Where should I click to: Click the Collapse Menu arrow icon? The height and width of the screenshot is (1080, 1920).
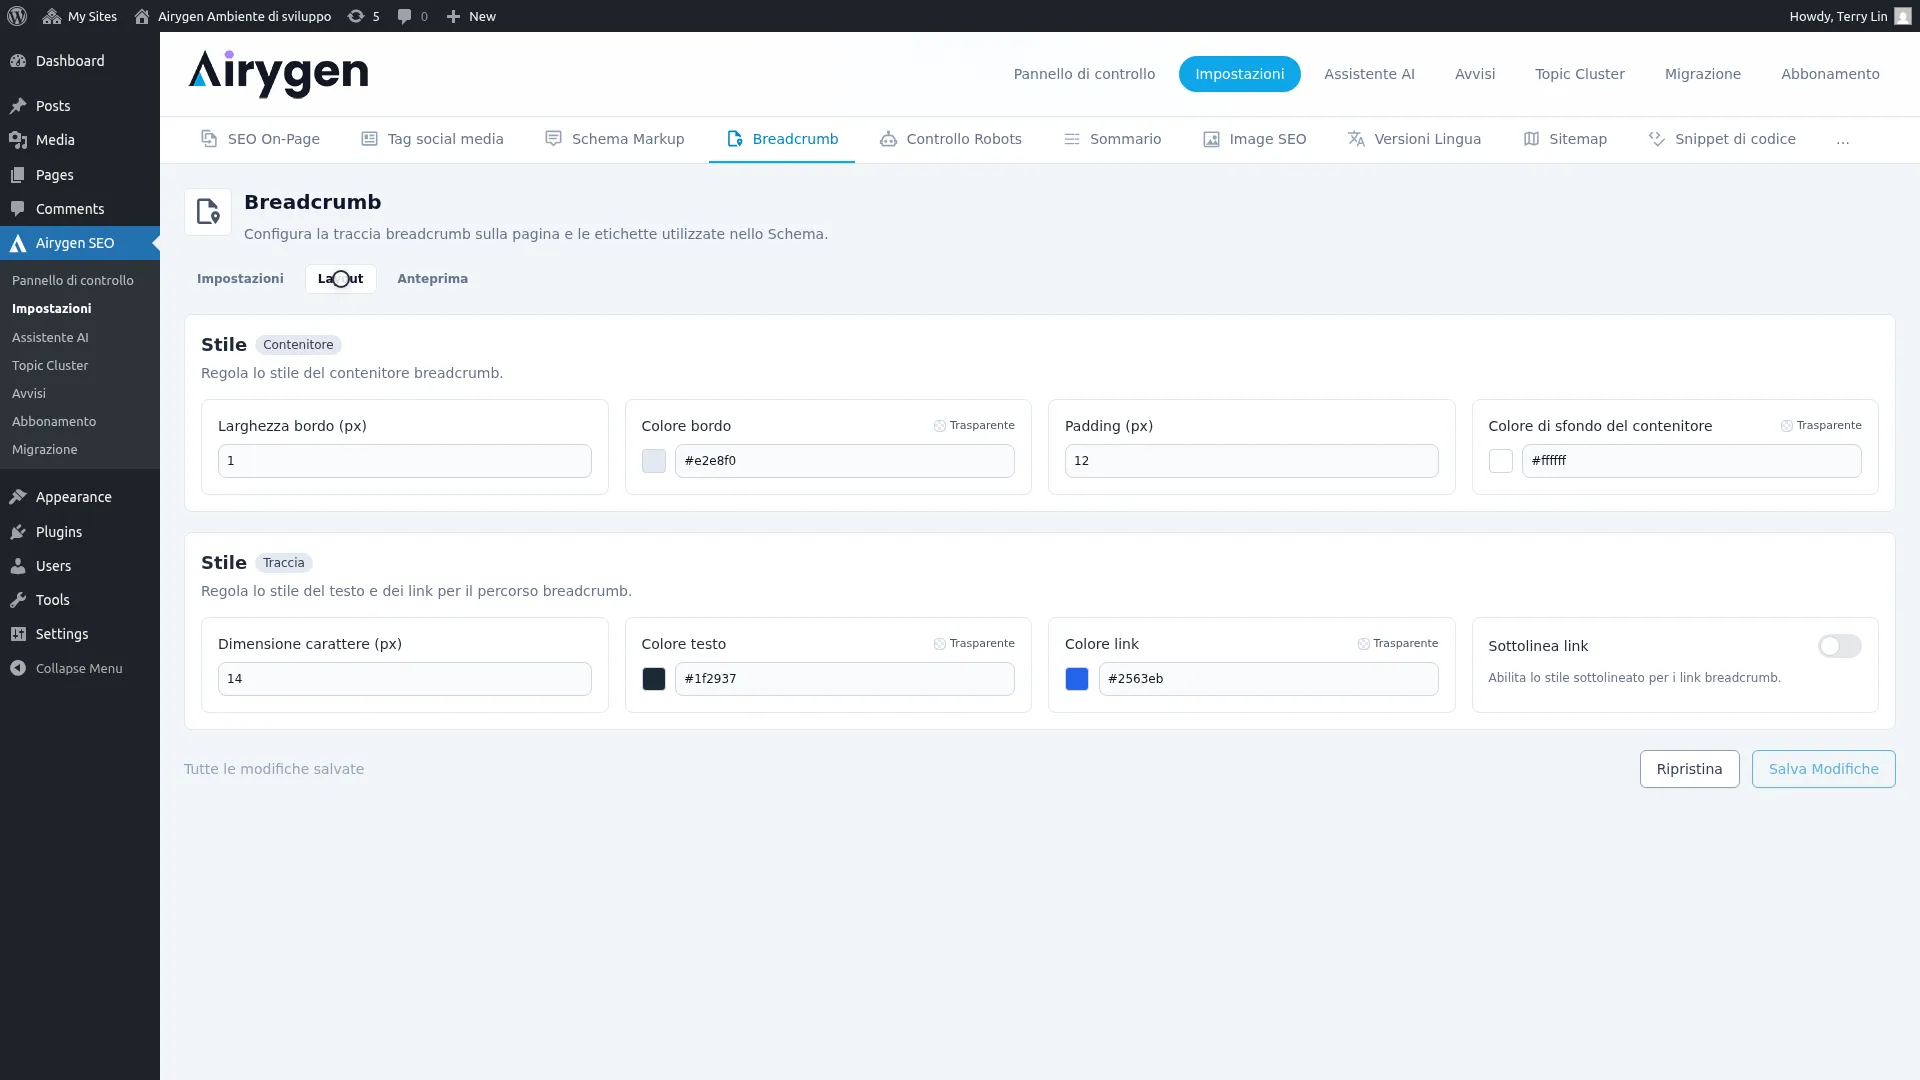tap(18, 668)
